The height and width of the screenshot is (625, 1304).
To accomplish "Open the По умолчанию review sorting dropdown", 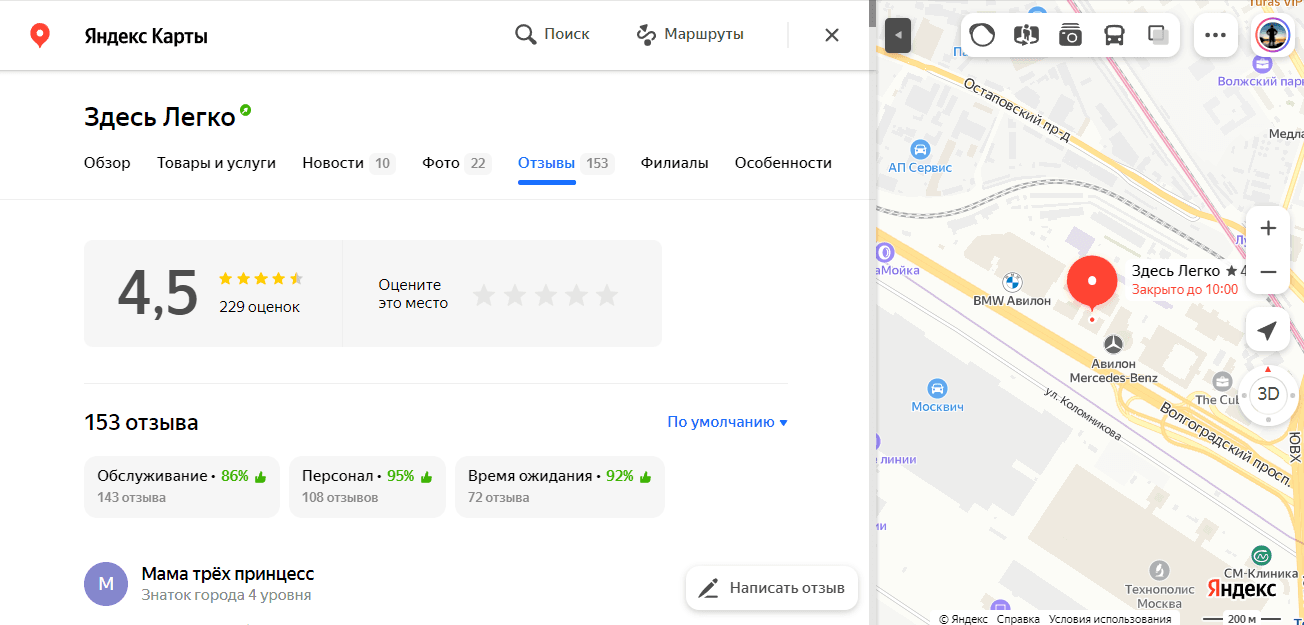I will (727, 422).
